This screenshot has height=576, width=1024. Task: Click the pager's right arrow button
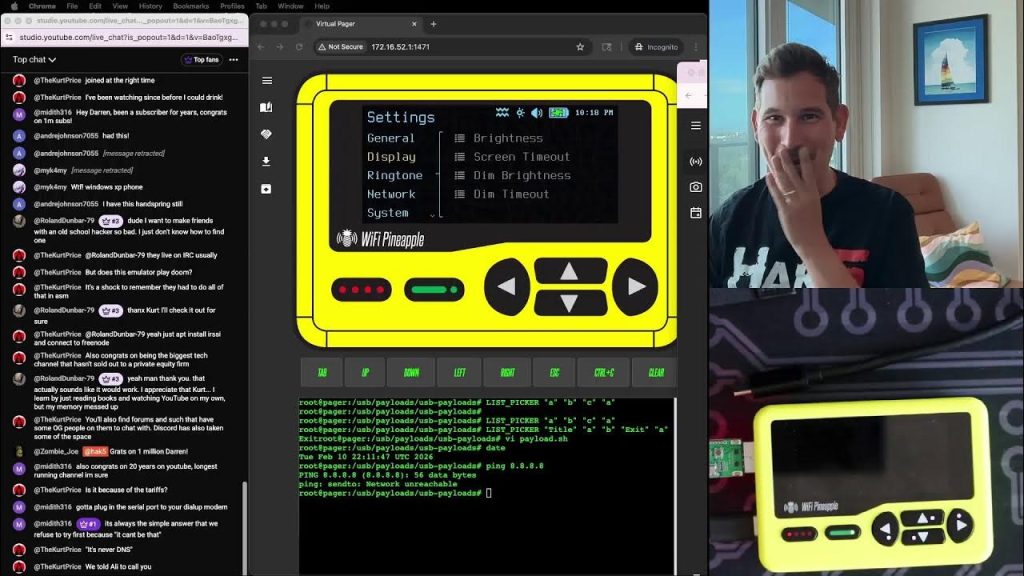[635, 287]
